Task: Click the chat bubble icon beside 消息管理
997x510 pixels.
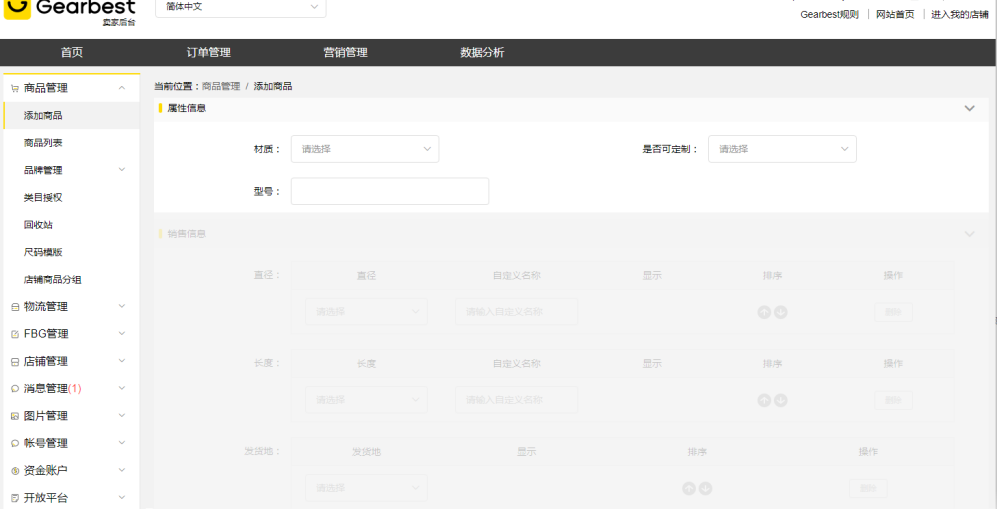Action: [x=15, y=389]
